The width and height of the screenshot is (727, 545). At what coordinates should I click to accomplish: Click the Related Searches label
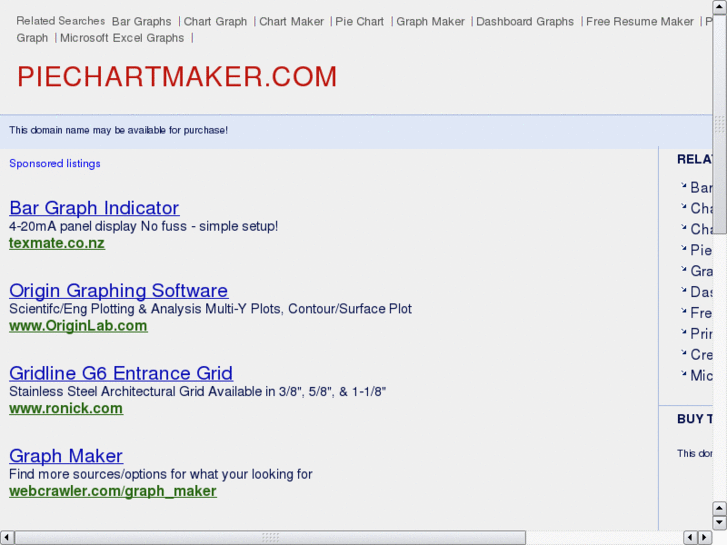pos(61,21)
